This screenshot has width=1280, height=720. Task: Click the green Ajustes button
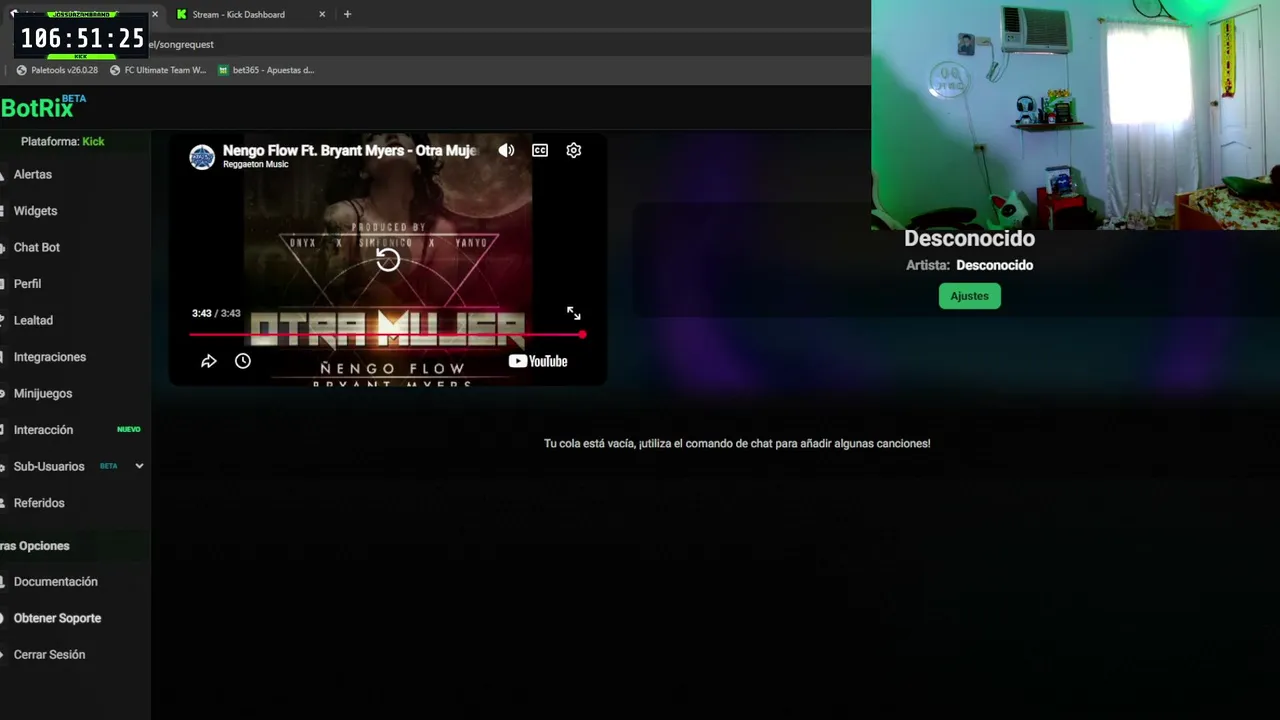969,296
